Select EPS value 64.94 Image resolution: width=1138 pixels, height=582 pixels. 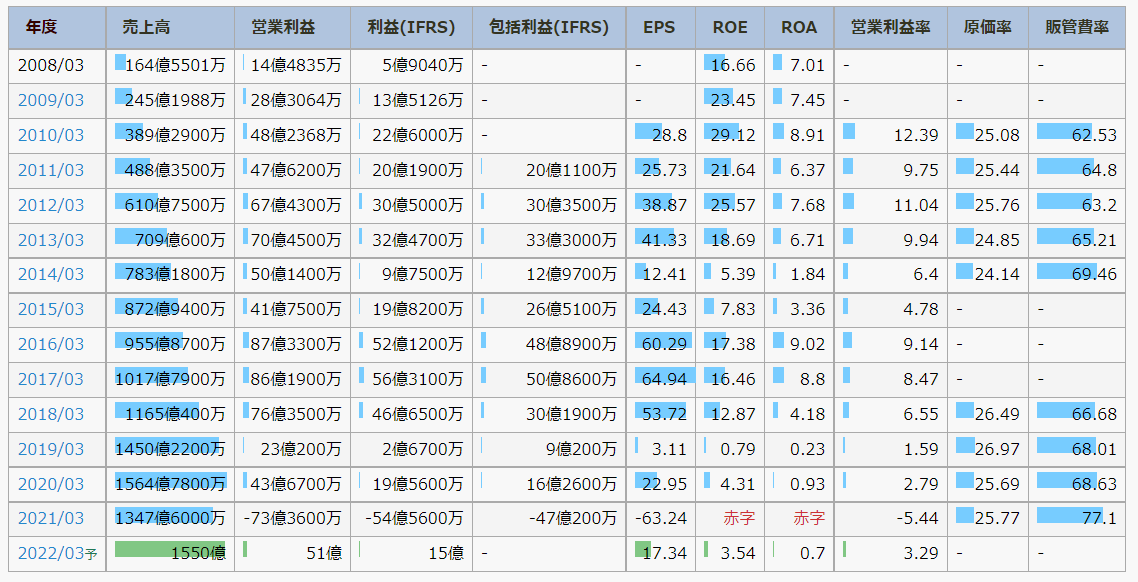point(665,379)
